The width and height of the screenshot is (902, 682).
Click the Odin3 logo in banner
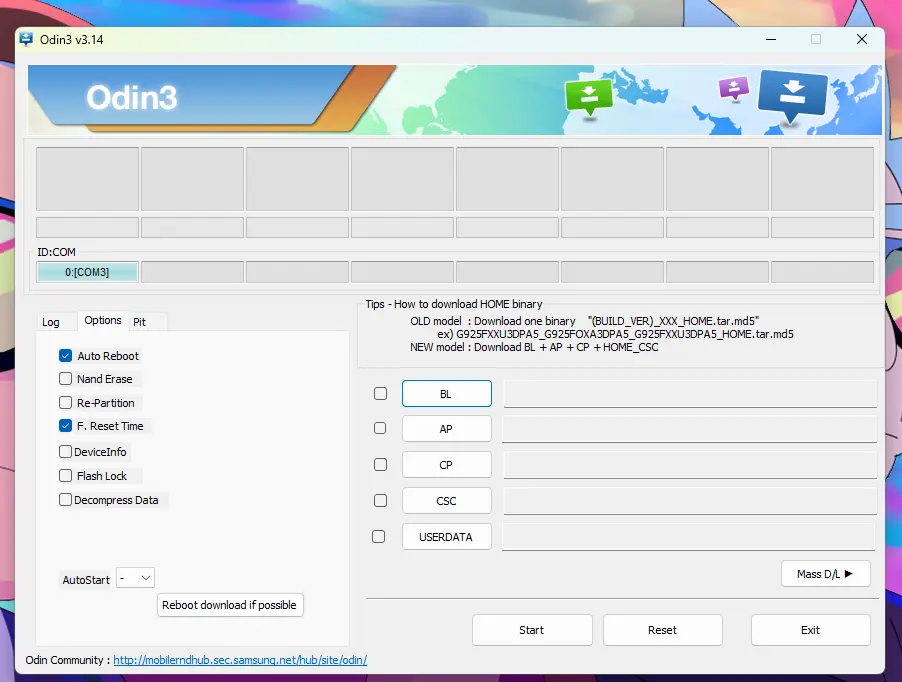pos(132,97)
